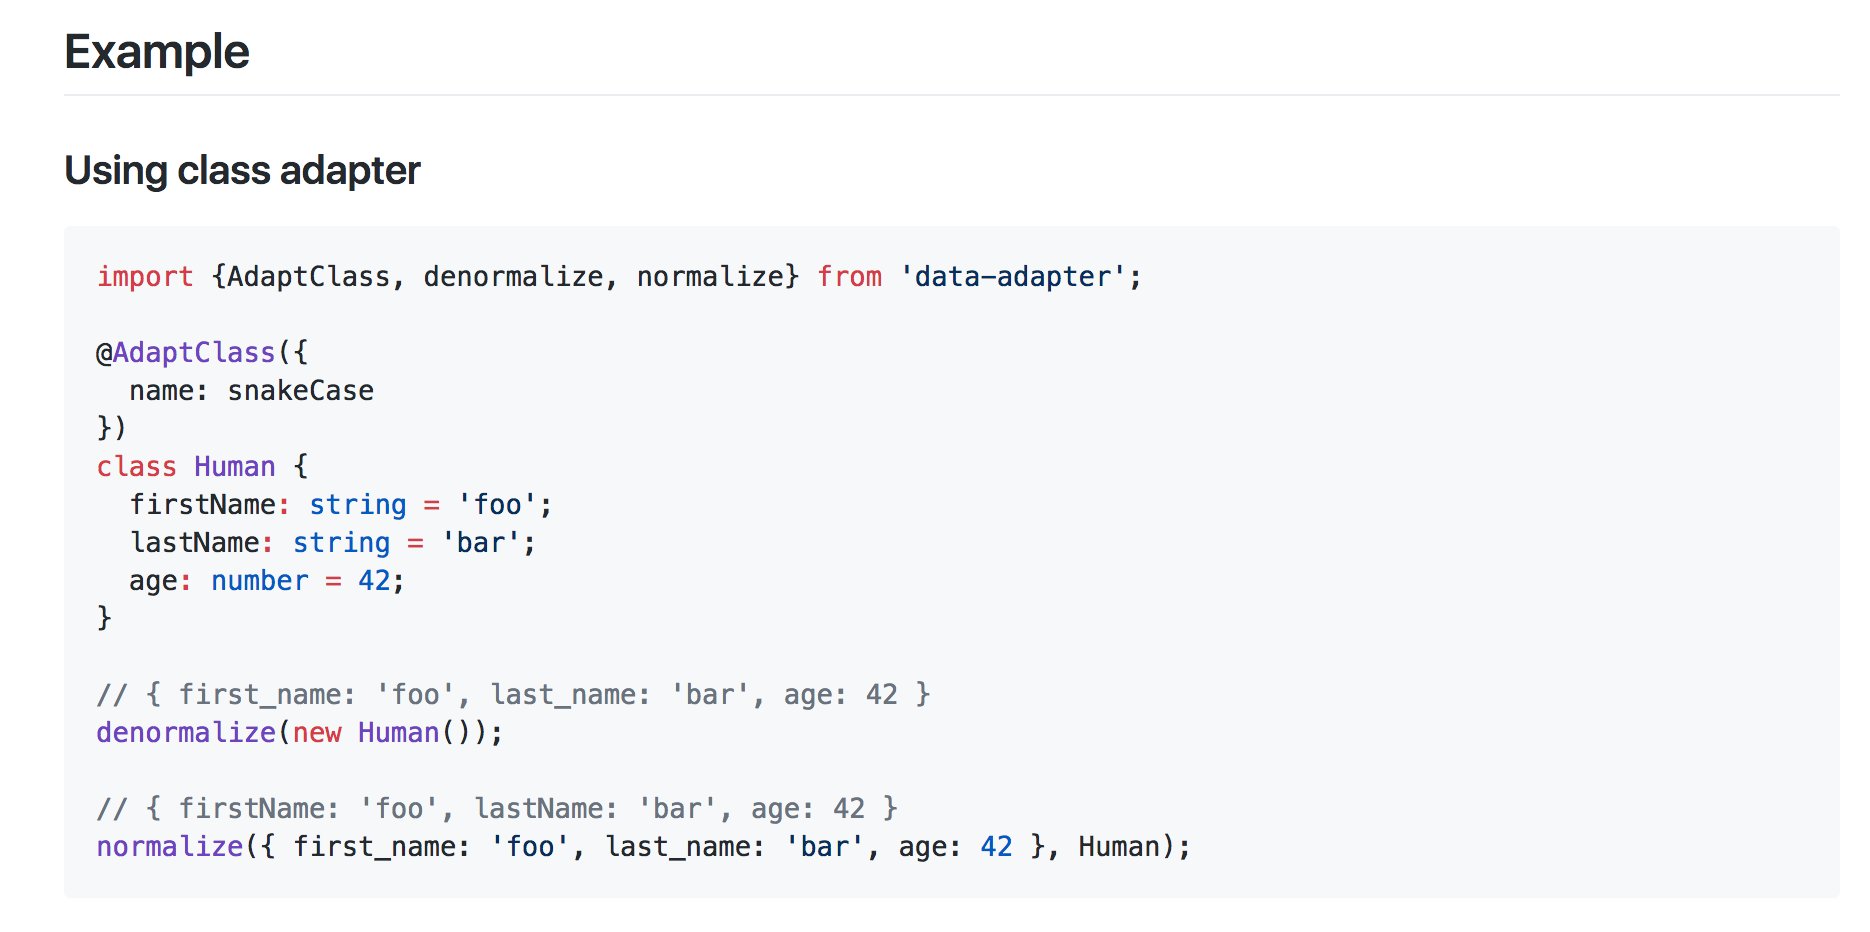Click the denormalize function call
The image size is (1870, 932).
[186, 733]
